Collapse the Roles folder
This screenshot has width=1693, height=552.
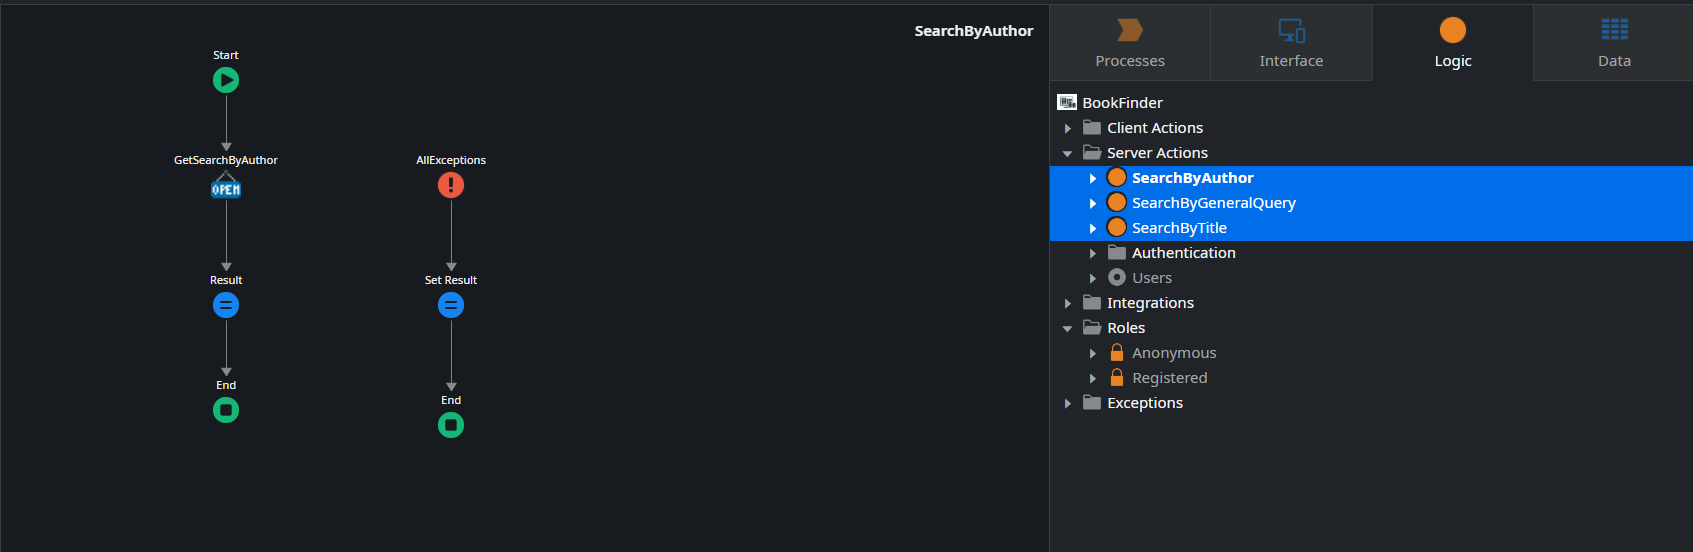pyautogui.click(x=1068, y=328)
